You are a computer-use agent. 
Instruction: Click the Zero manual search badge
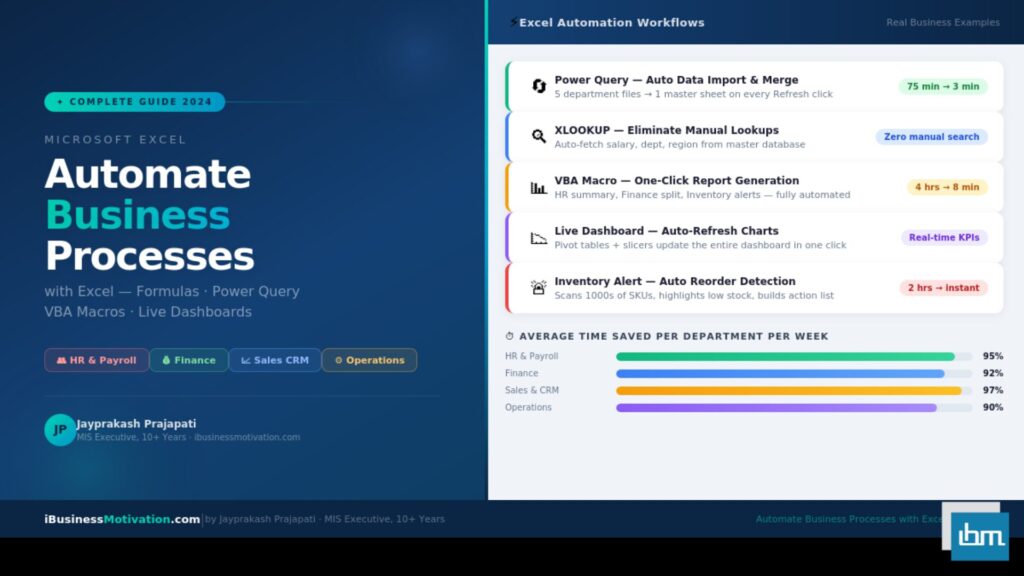[x=931, y=136]
